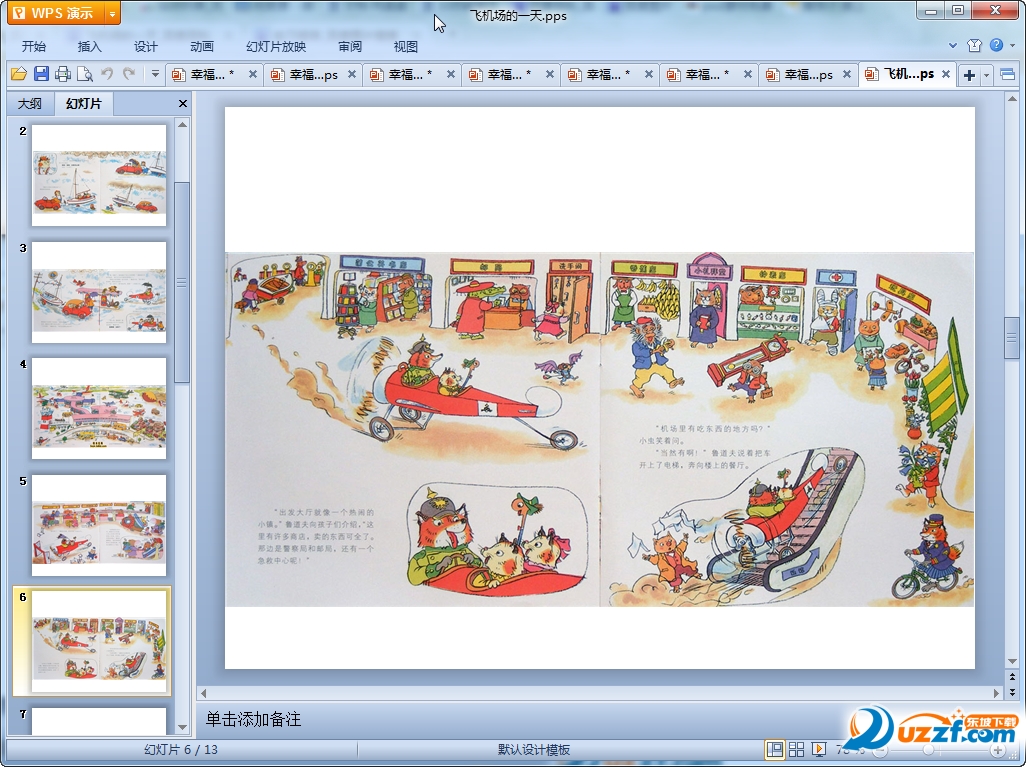This screenshot has width=1026, height=767.
Task: Redo the last undone action
Action: (x=129, y=74)
